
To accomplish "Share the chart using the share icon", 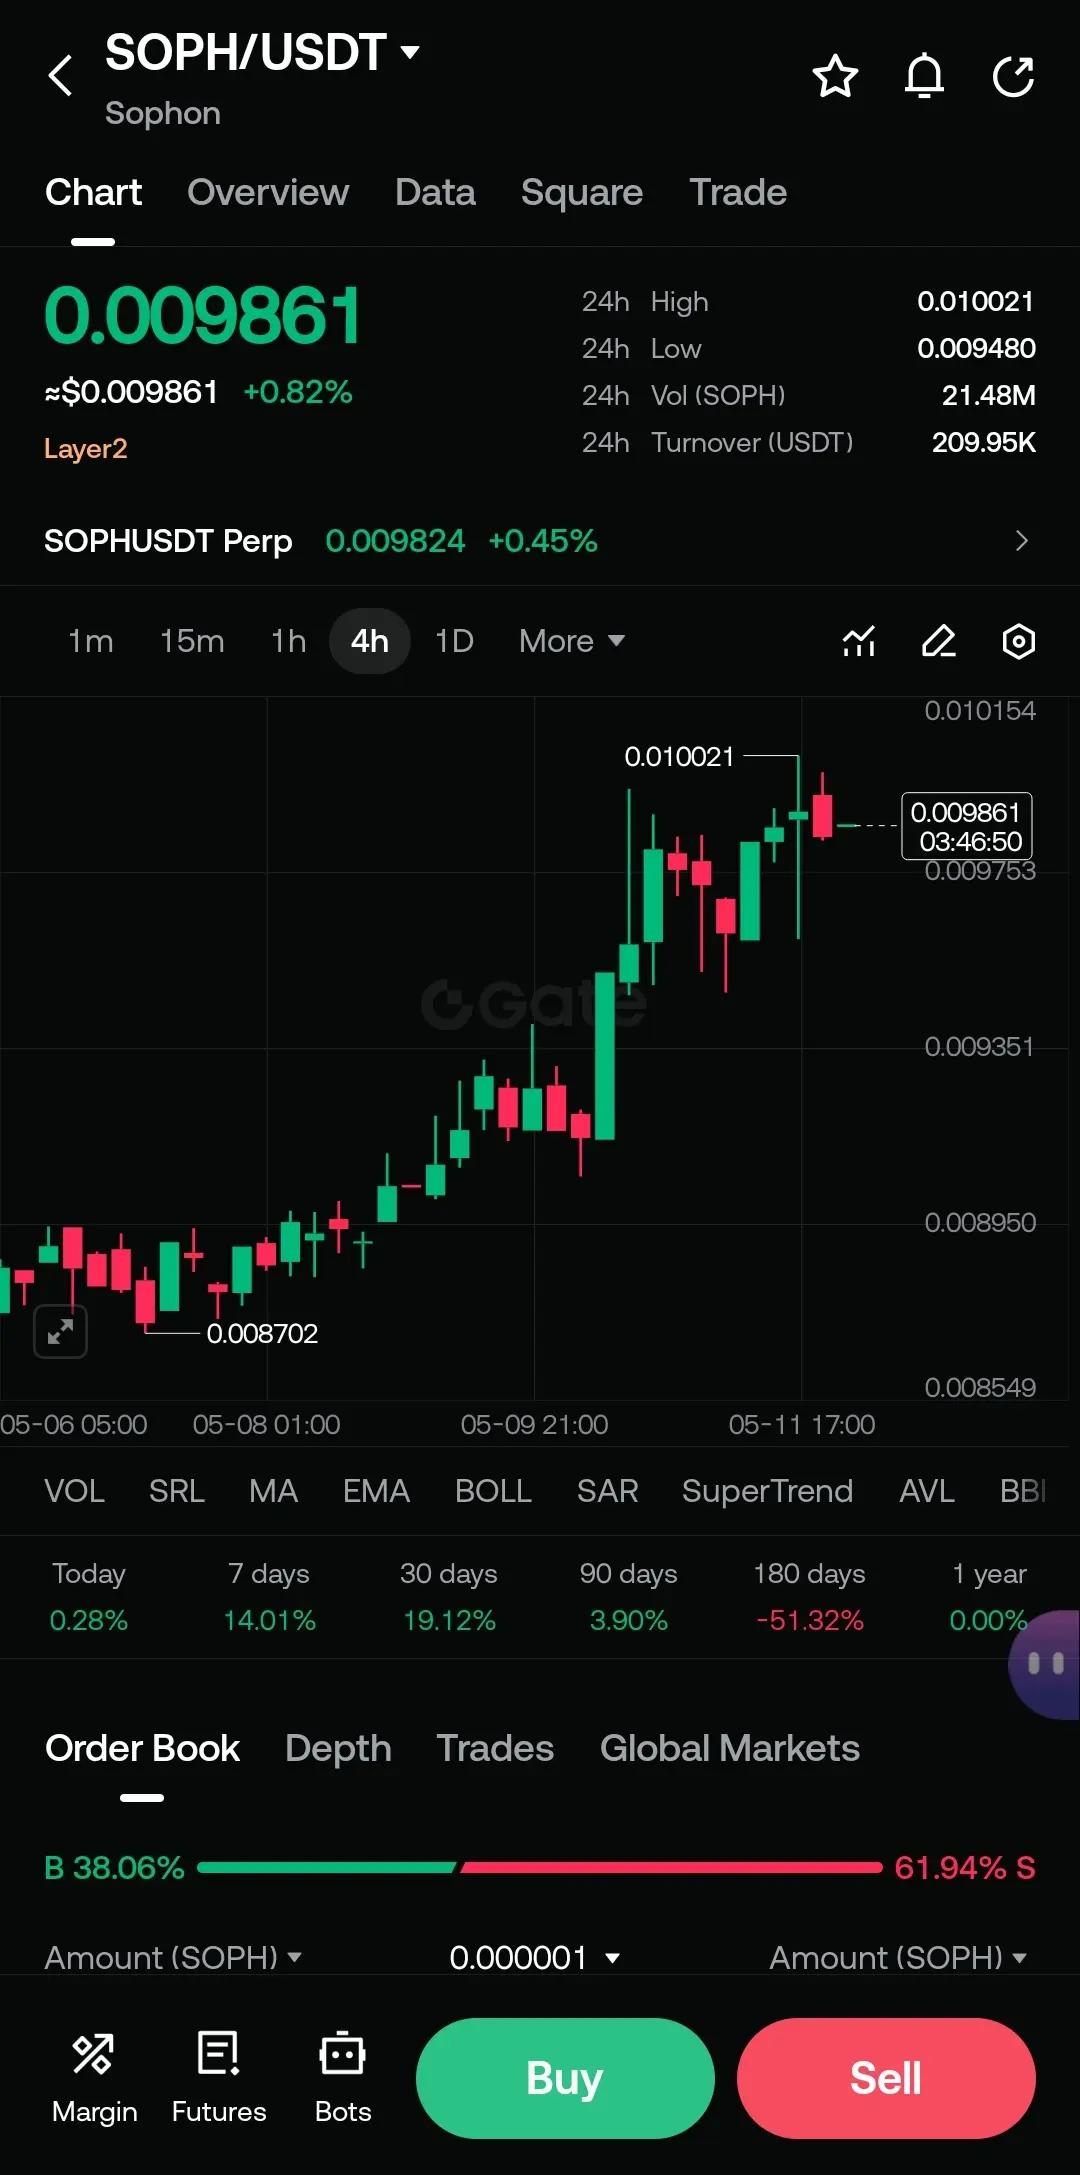I will [x=1013, y=76].
